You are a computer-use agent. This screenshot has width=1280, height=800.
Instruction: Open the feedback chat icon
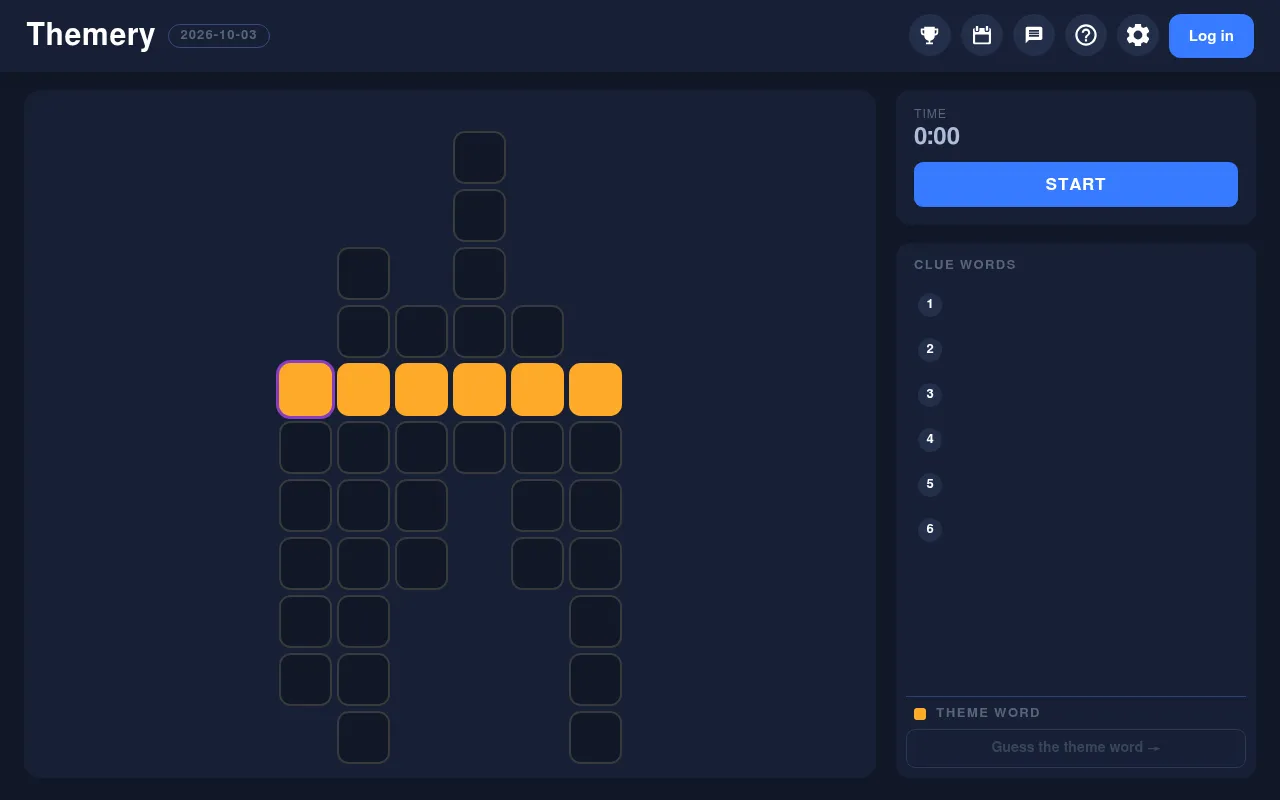[x=1034, y=35]
